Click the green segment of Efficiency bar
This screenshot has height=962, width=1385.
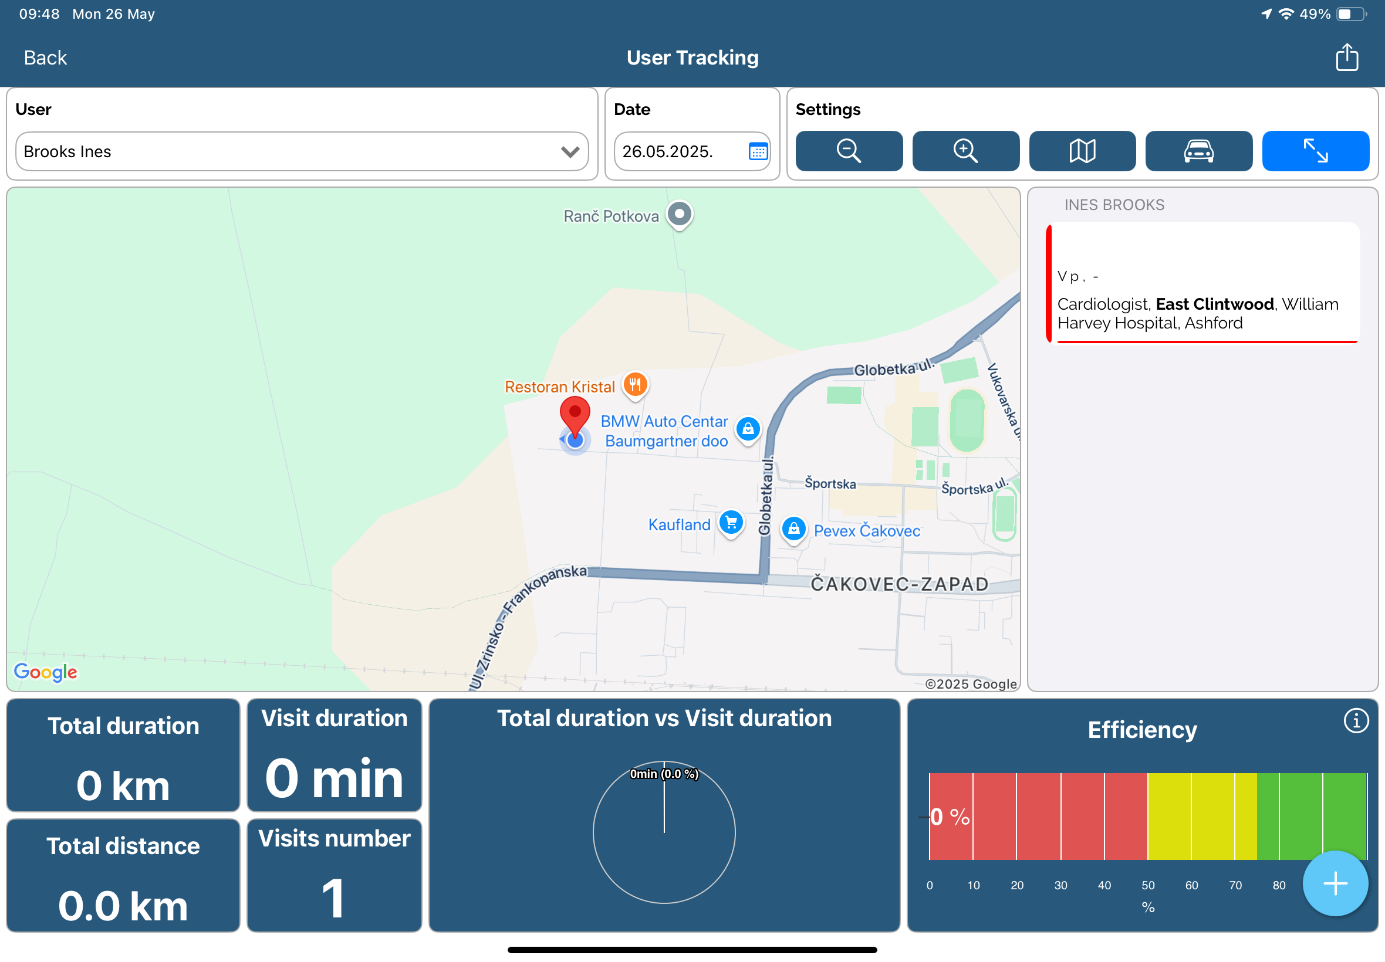coord(1310,816)
